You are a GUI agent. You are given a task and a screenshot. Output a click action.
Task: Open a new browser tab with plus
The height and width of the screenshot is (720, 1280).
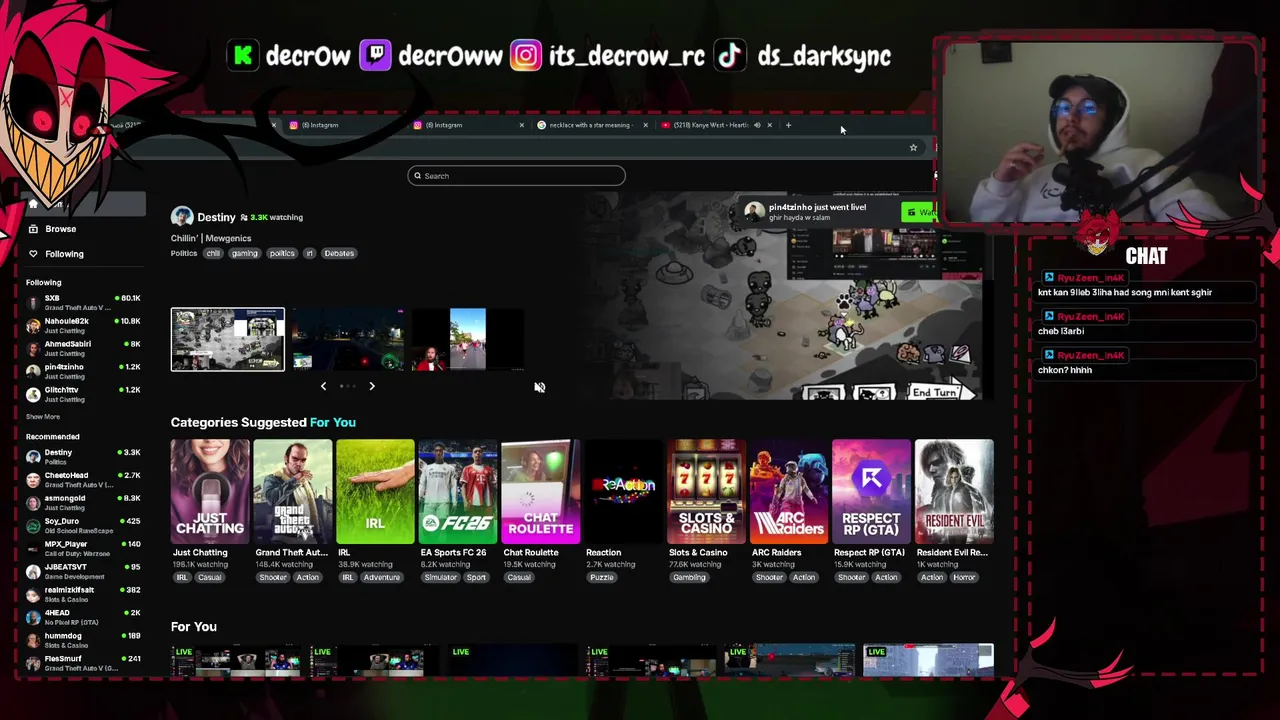(x=788, y=125)
